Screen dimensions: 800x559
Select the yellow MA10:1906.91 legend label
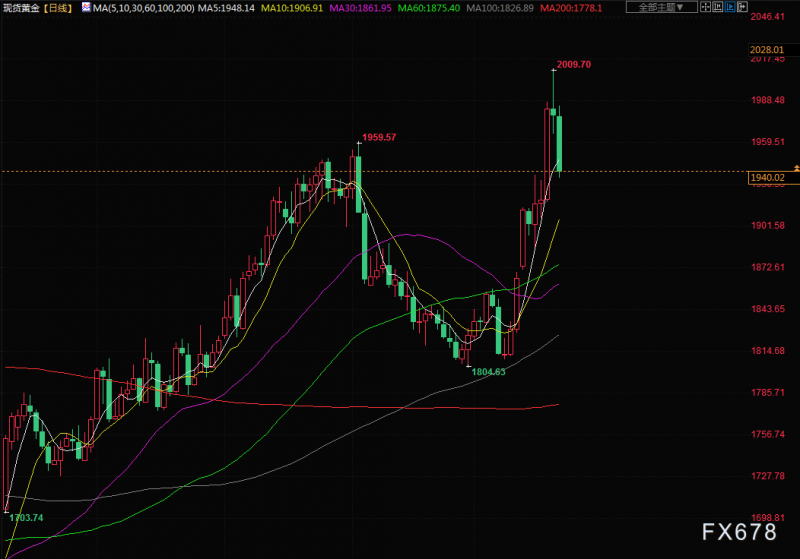[x=292, y=8]
